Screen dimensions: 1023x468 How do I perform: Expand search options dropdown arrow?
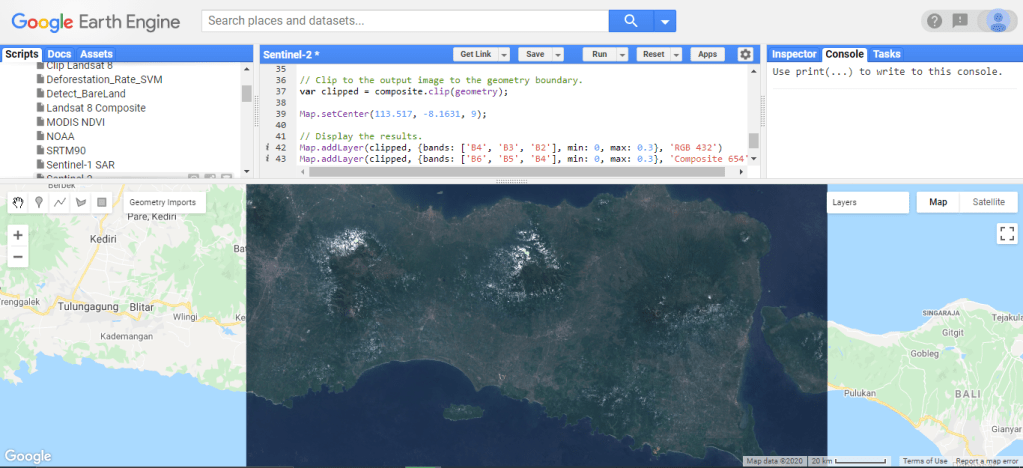[665, 21]
